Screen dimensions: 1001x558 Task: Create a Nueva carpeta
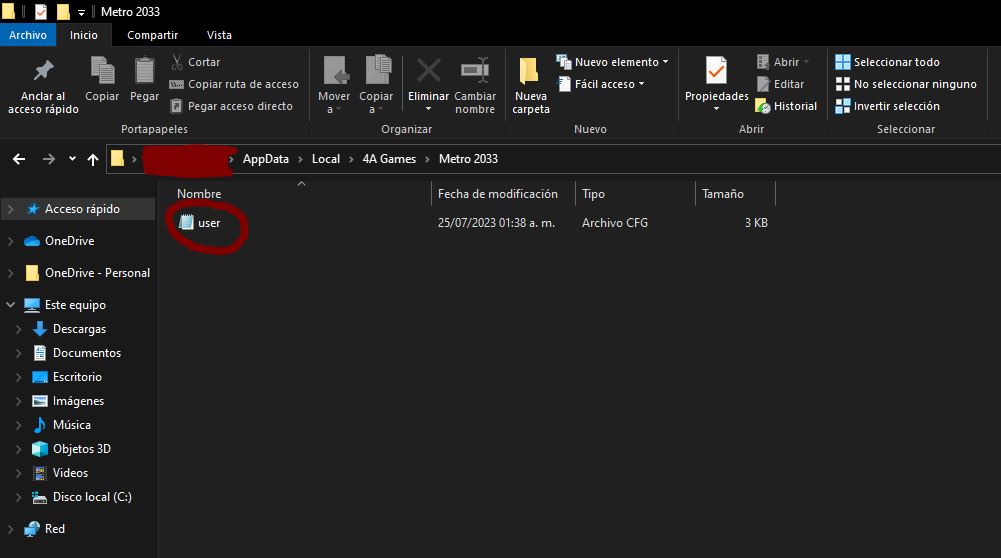530,86
